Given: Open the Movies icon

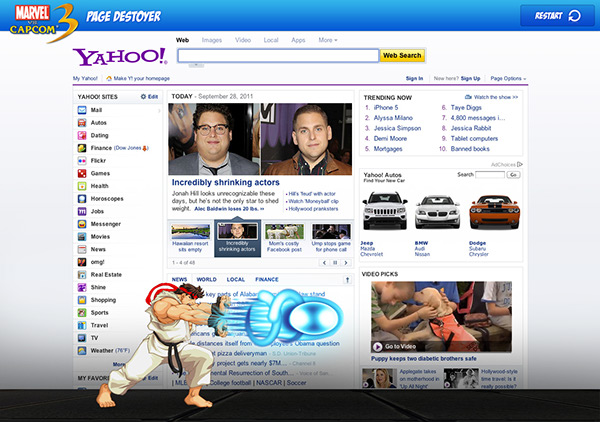Looking at the screenshot, I should [82, 236].
